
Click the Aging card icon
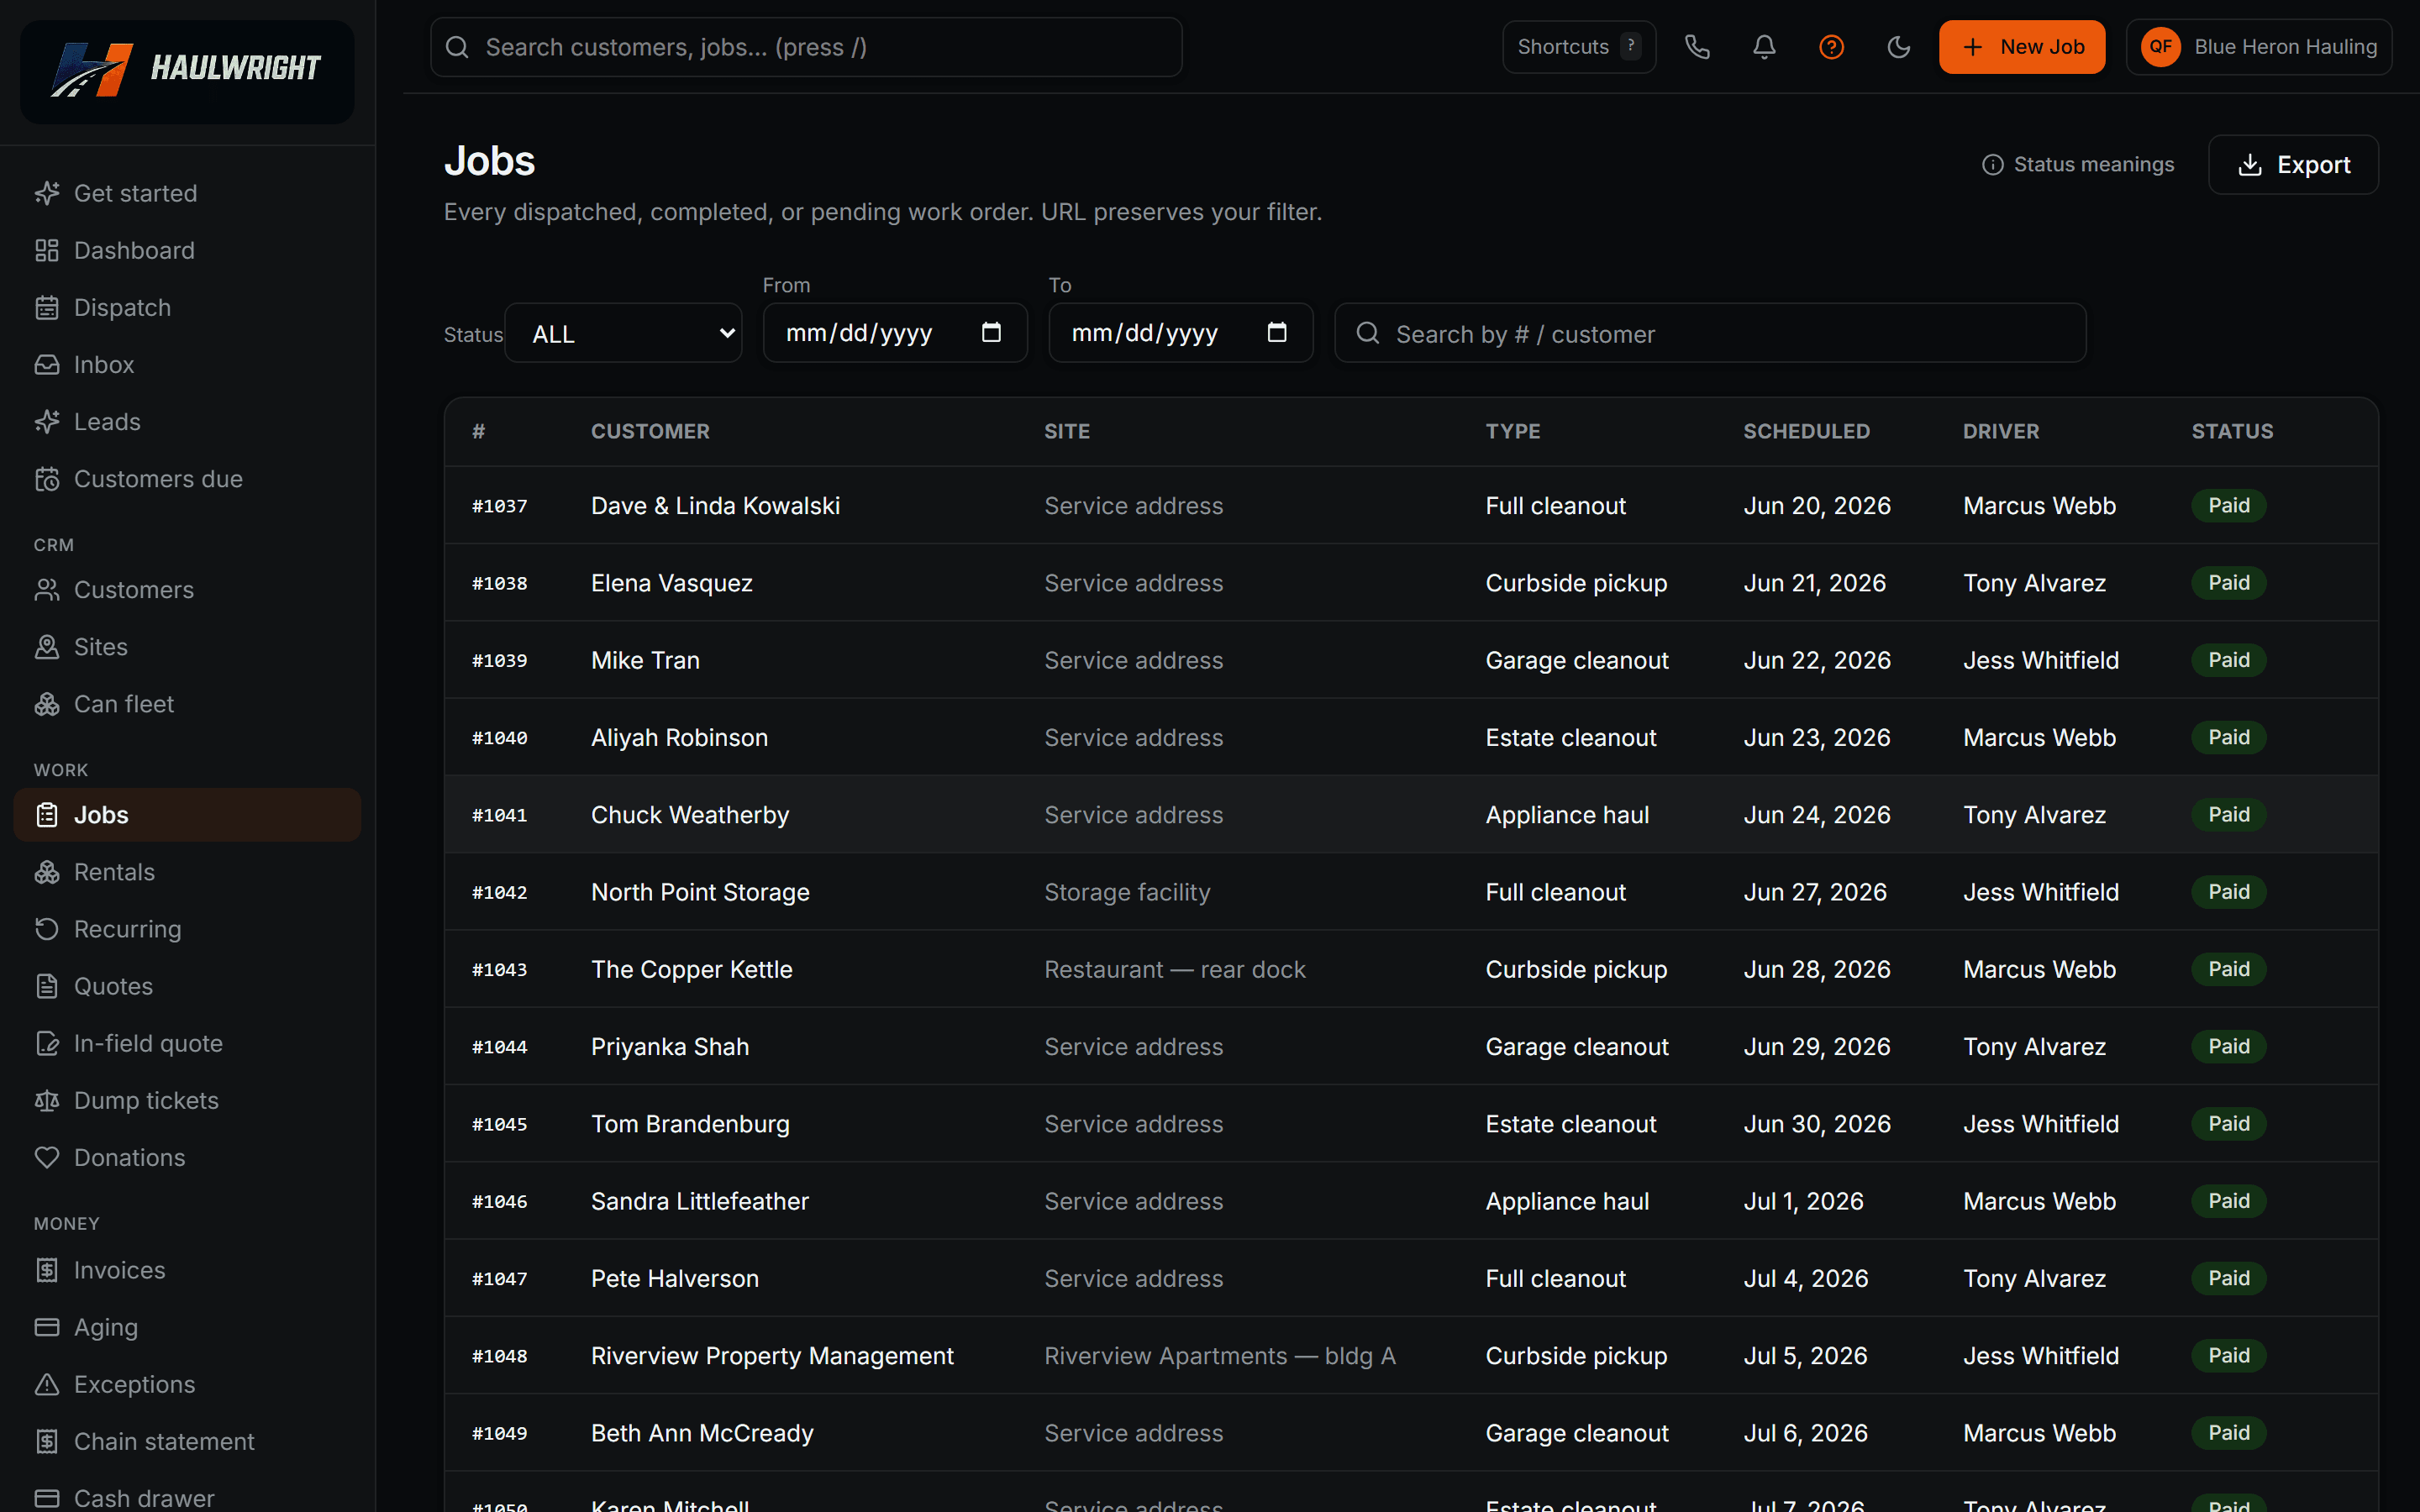click(47, 1327)
